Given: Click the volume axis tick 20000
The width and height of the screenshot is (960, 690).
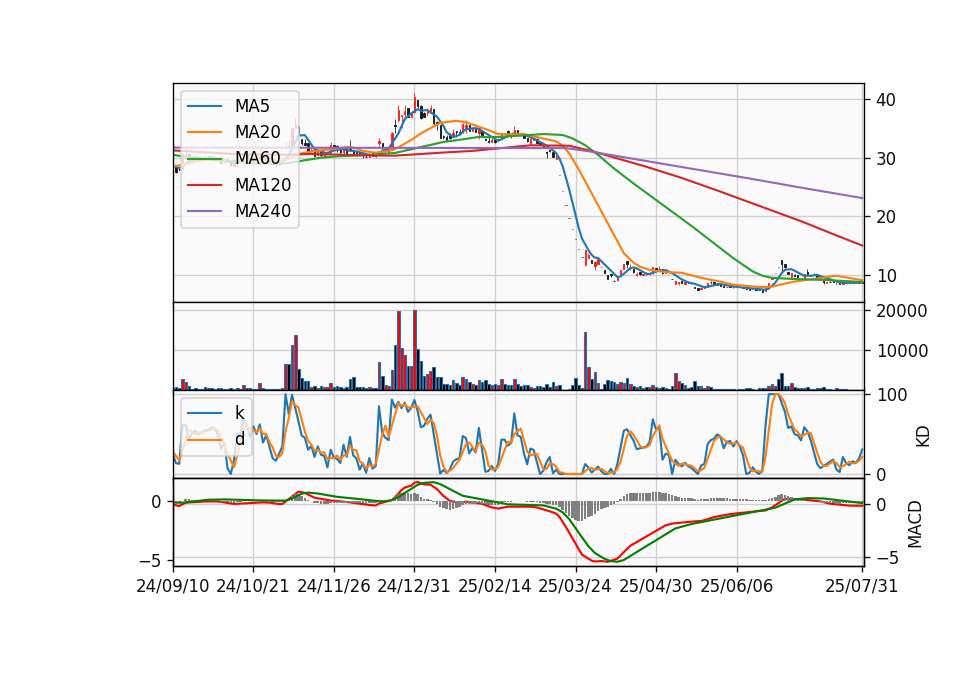Looking at the screenshot, I should point(902,311).
